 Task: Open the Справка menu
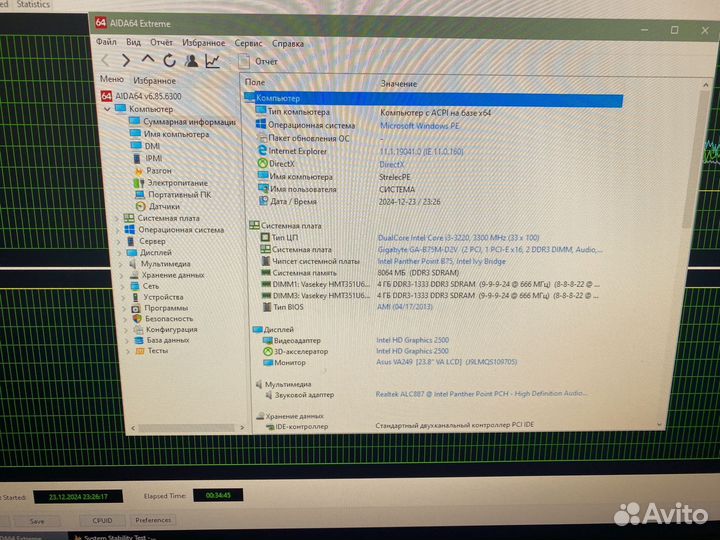click(x=287, y=44)
